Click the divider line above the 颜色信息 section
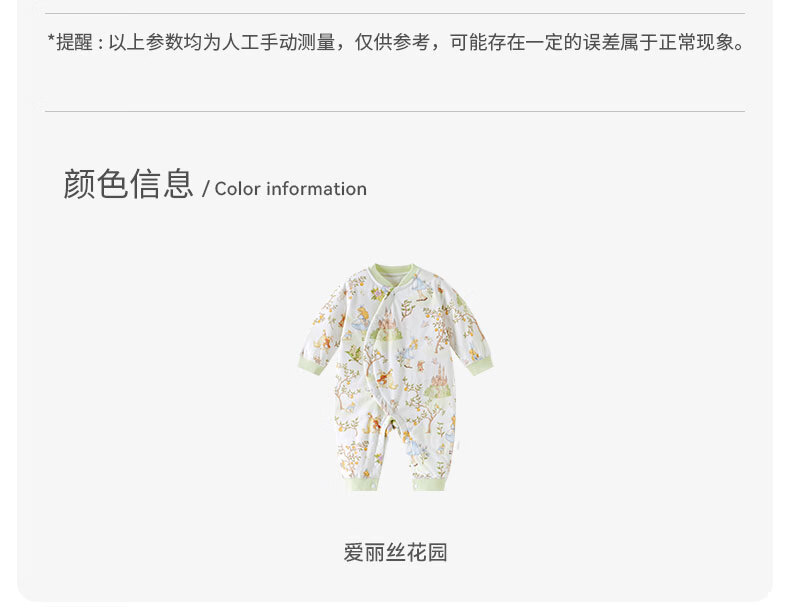790x612 pixels. [x=395, y=111]
